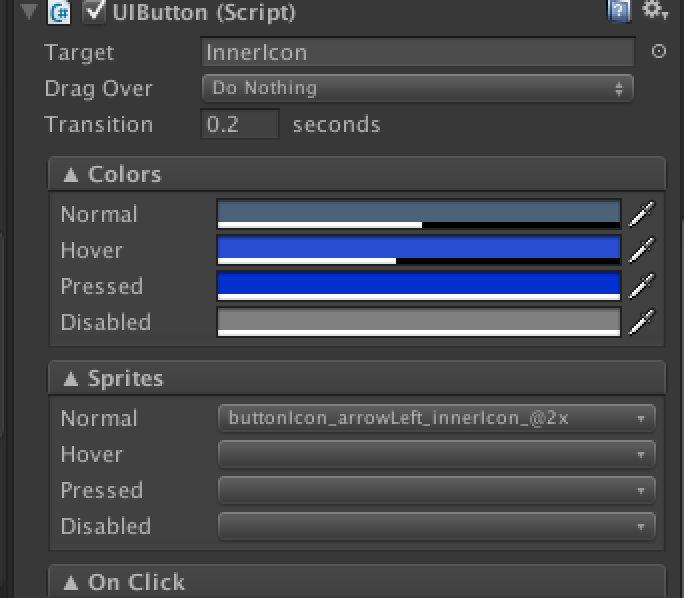This screenshot has height=598, width=684.
Task: Pick Pressed color with the eyedropper
Action: [642, 286]
